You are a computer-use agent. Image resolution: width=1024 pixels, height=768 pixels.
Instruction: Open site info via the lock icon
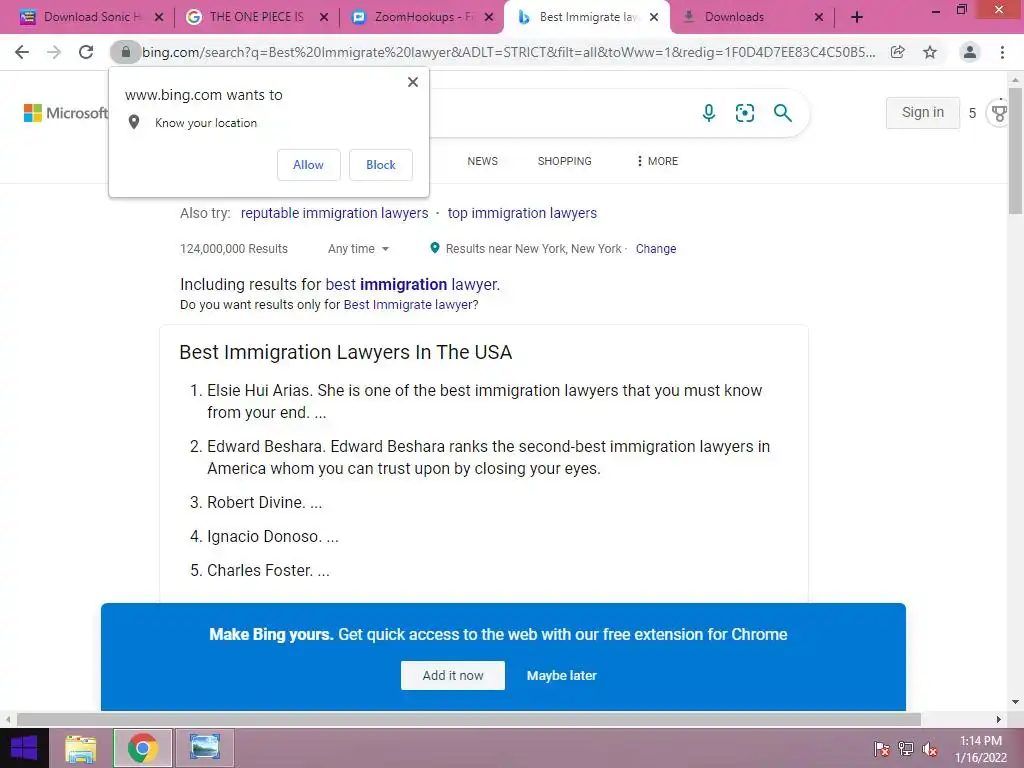[125, 52]
